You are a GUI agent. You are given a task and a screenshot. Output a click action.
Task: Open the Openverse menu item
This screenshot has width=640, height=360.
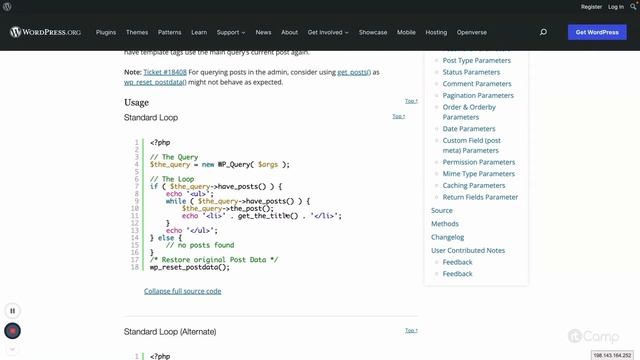[472, 32]
